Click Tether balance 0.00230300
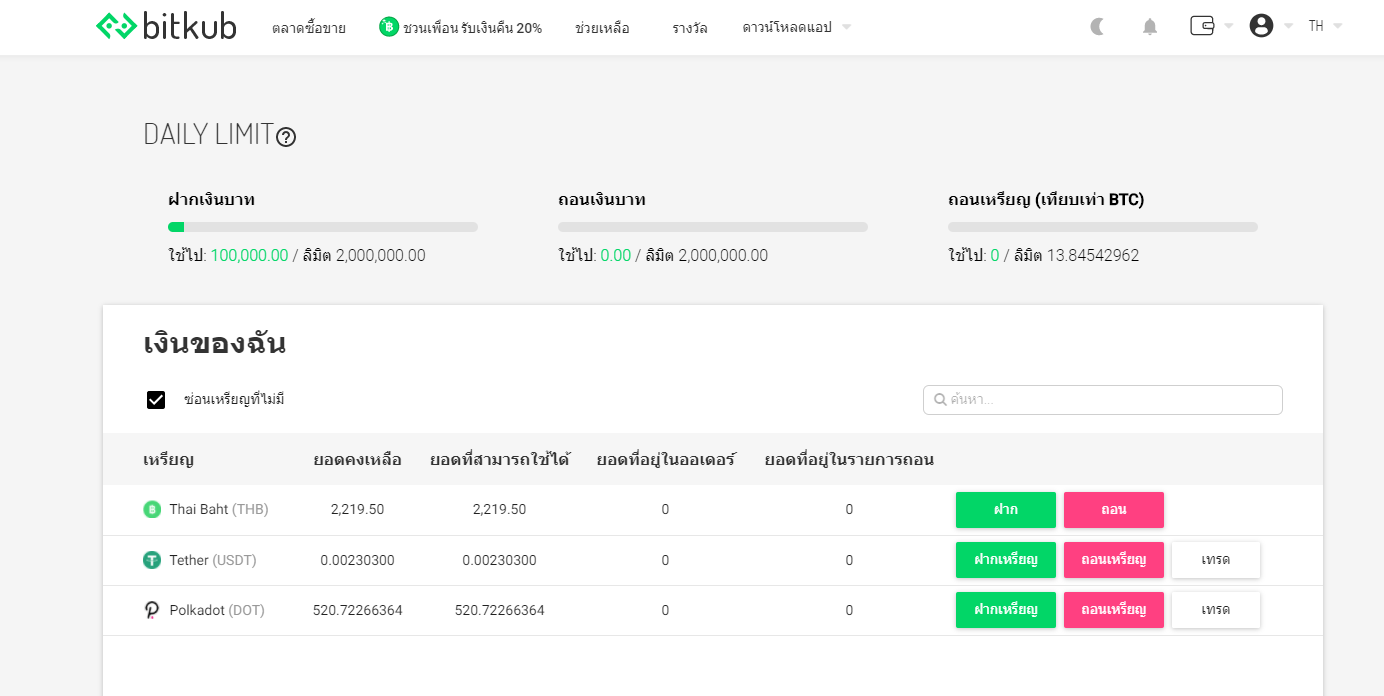 [357, 560]
